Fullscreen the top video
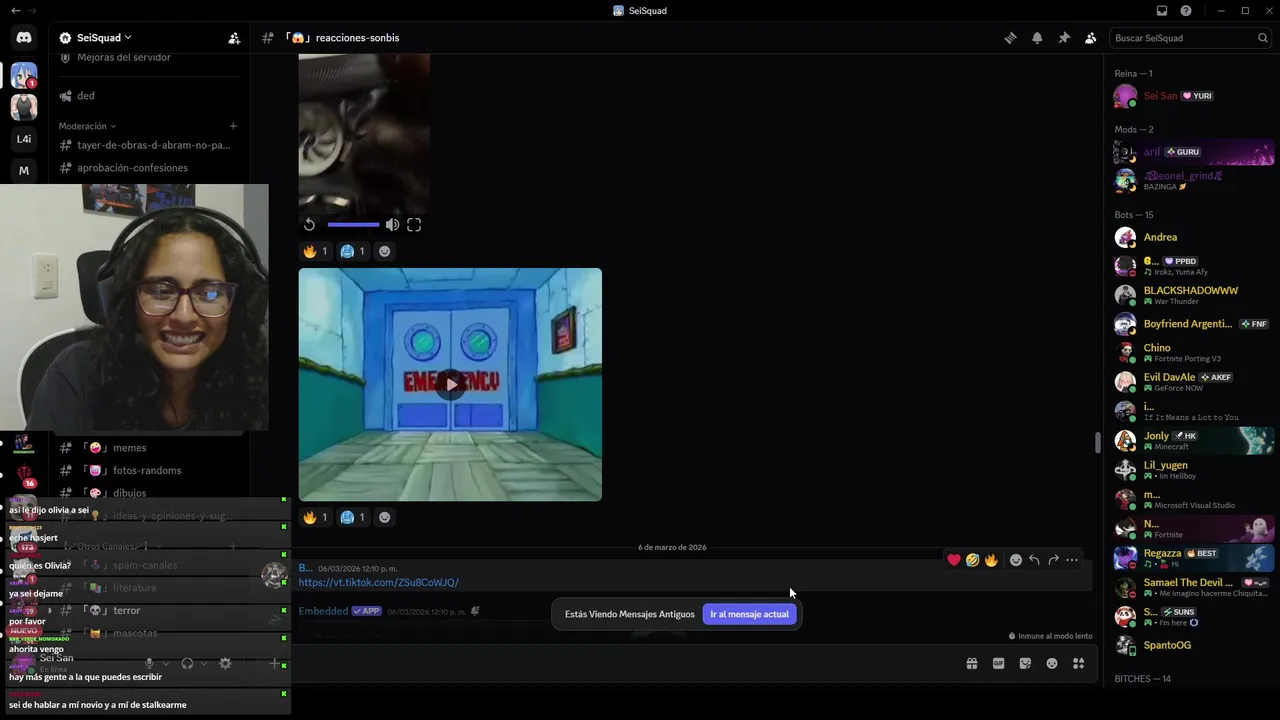 (x=414, y=225)
